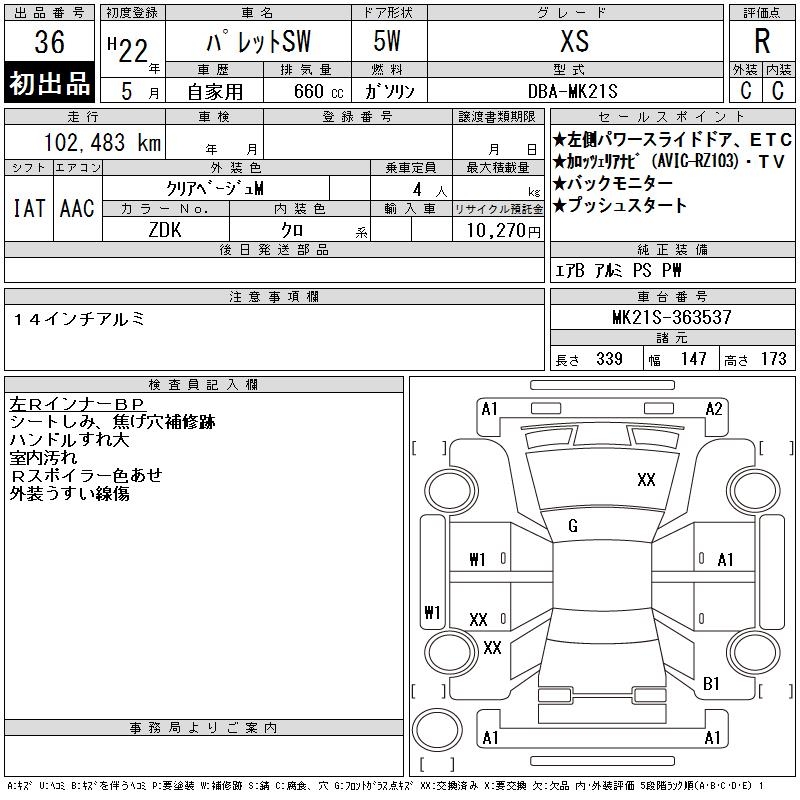Screen dimensions: 800x800
Task: Click the 左側パワースライドドア、ETC sales point
Action: (672, 139)
